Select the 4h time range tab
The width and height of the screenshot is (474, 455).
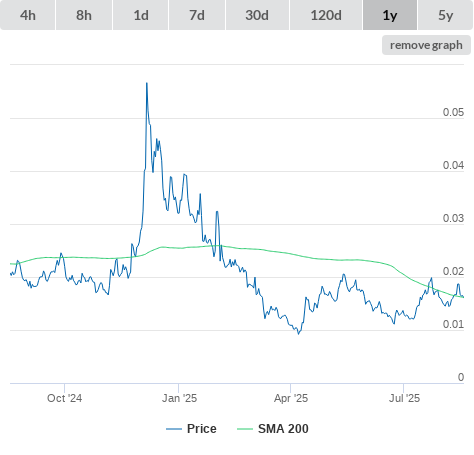[28, 15]
